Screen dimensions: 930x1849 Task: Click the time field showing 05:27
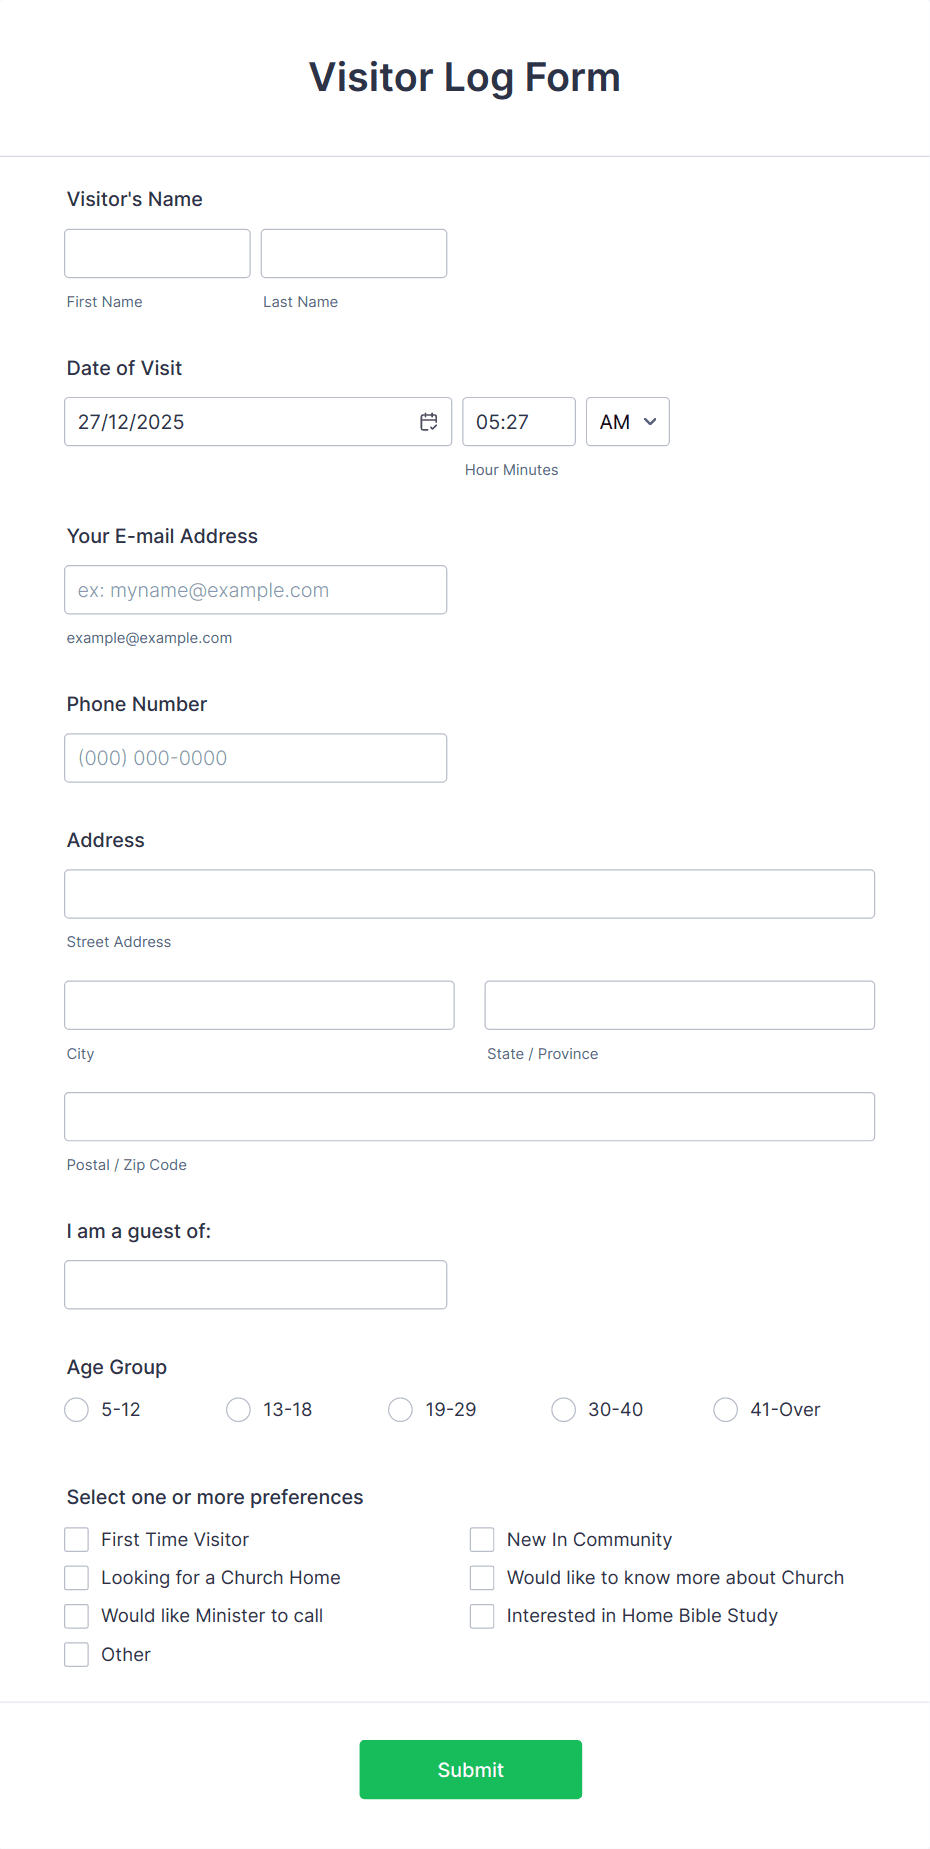(x=518, y=421)
